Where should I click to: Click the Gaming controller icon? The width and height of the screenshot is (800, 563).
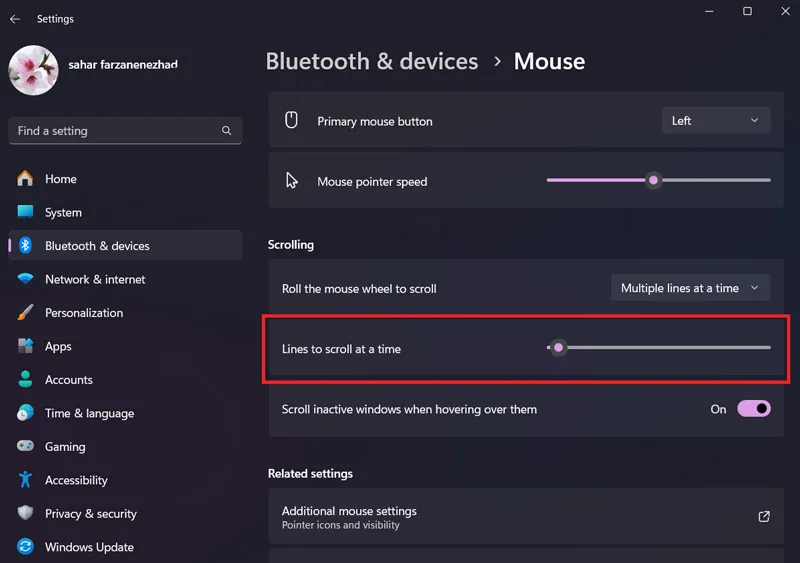coord(25,446)
